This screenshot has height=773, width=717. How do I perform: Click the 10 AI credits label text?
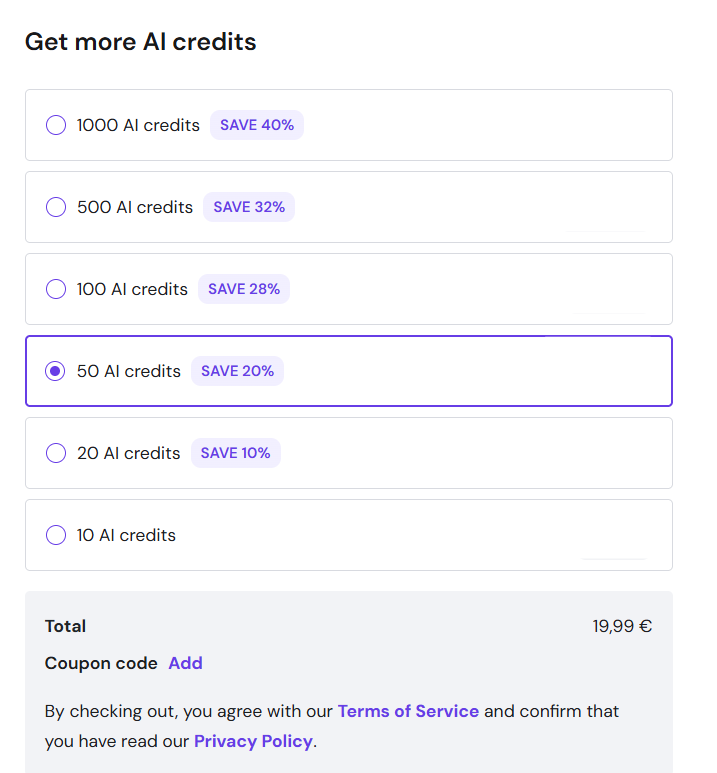pos(126,535)
